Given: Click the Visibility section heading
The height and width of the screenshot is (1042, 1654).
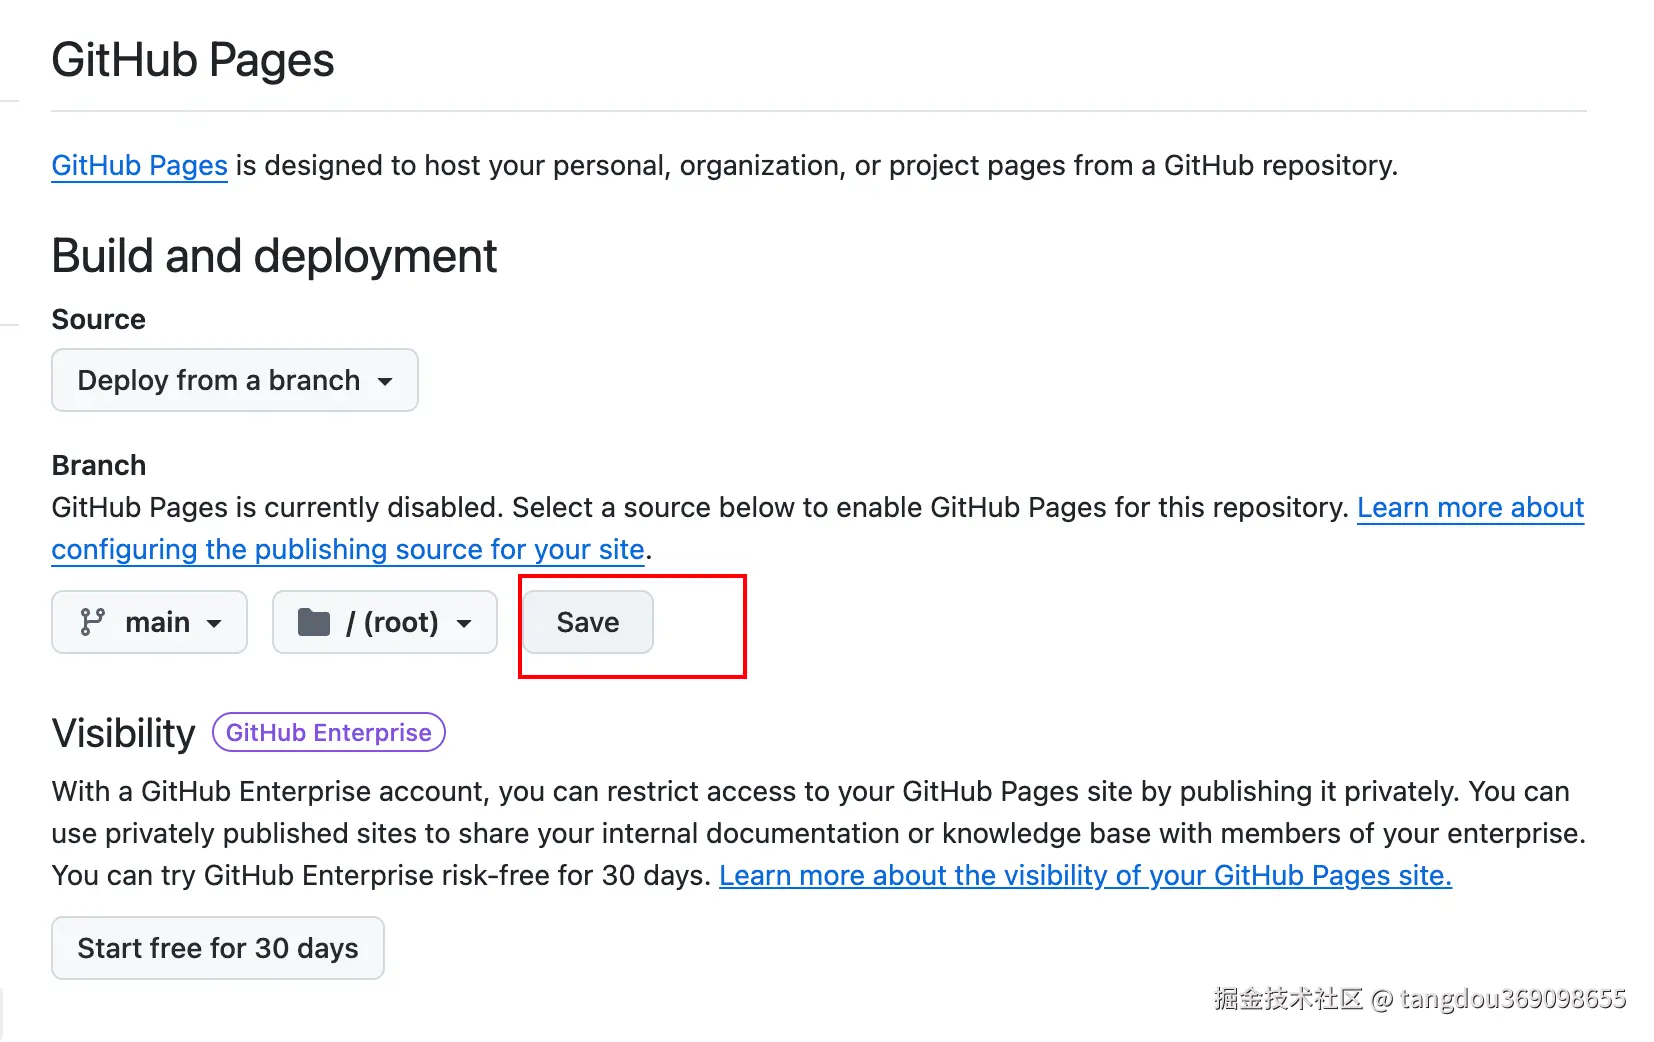Looking at the screenshot, I should pos(123,733).
